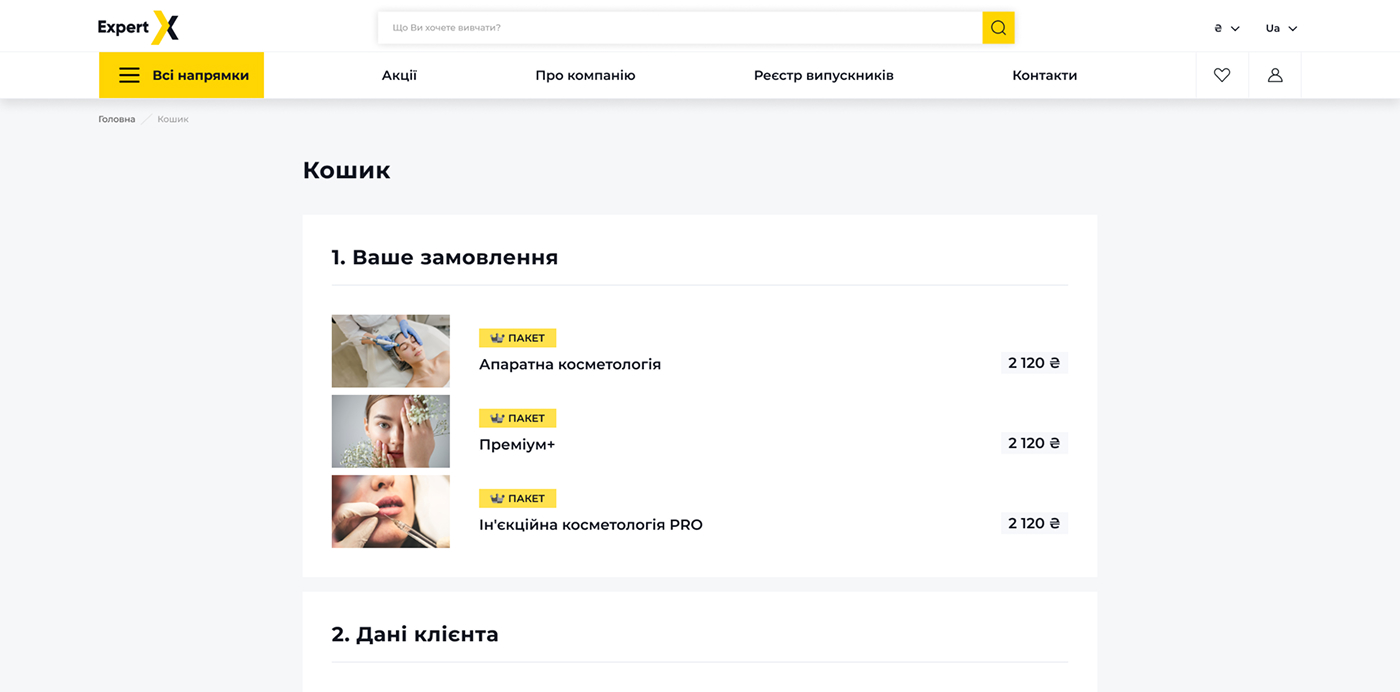Select 'Реєстр випускників' menu item

pyautogui.click(x=823, y=75)
